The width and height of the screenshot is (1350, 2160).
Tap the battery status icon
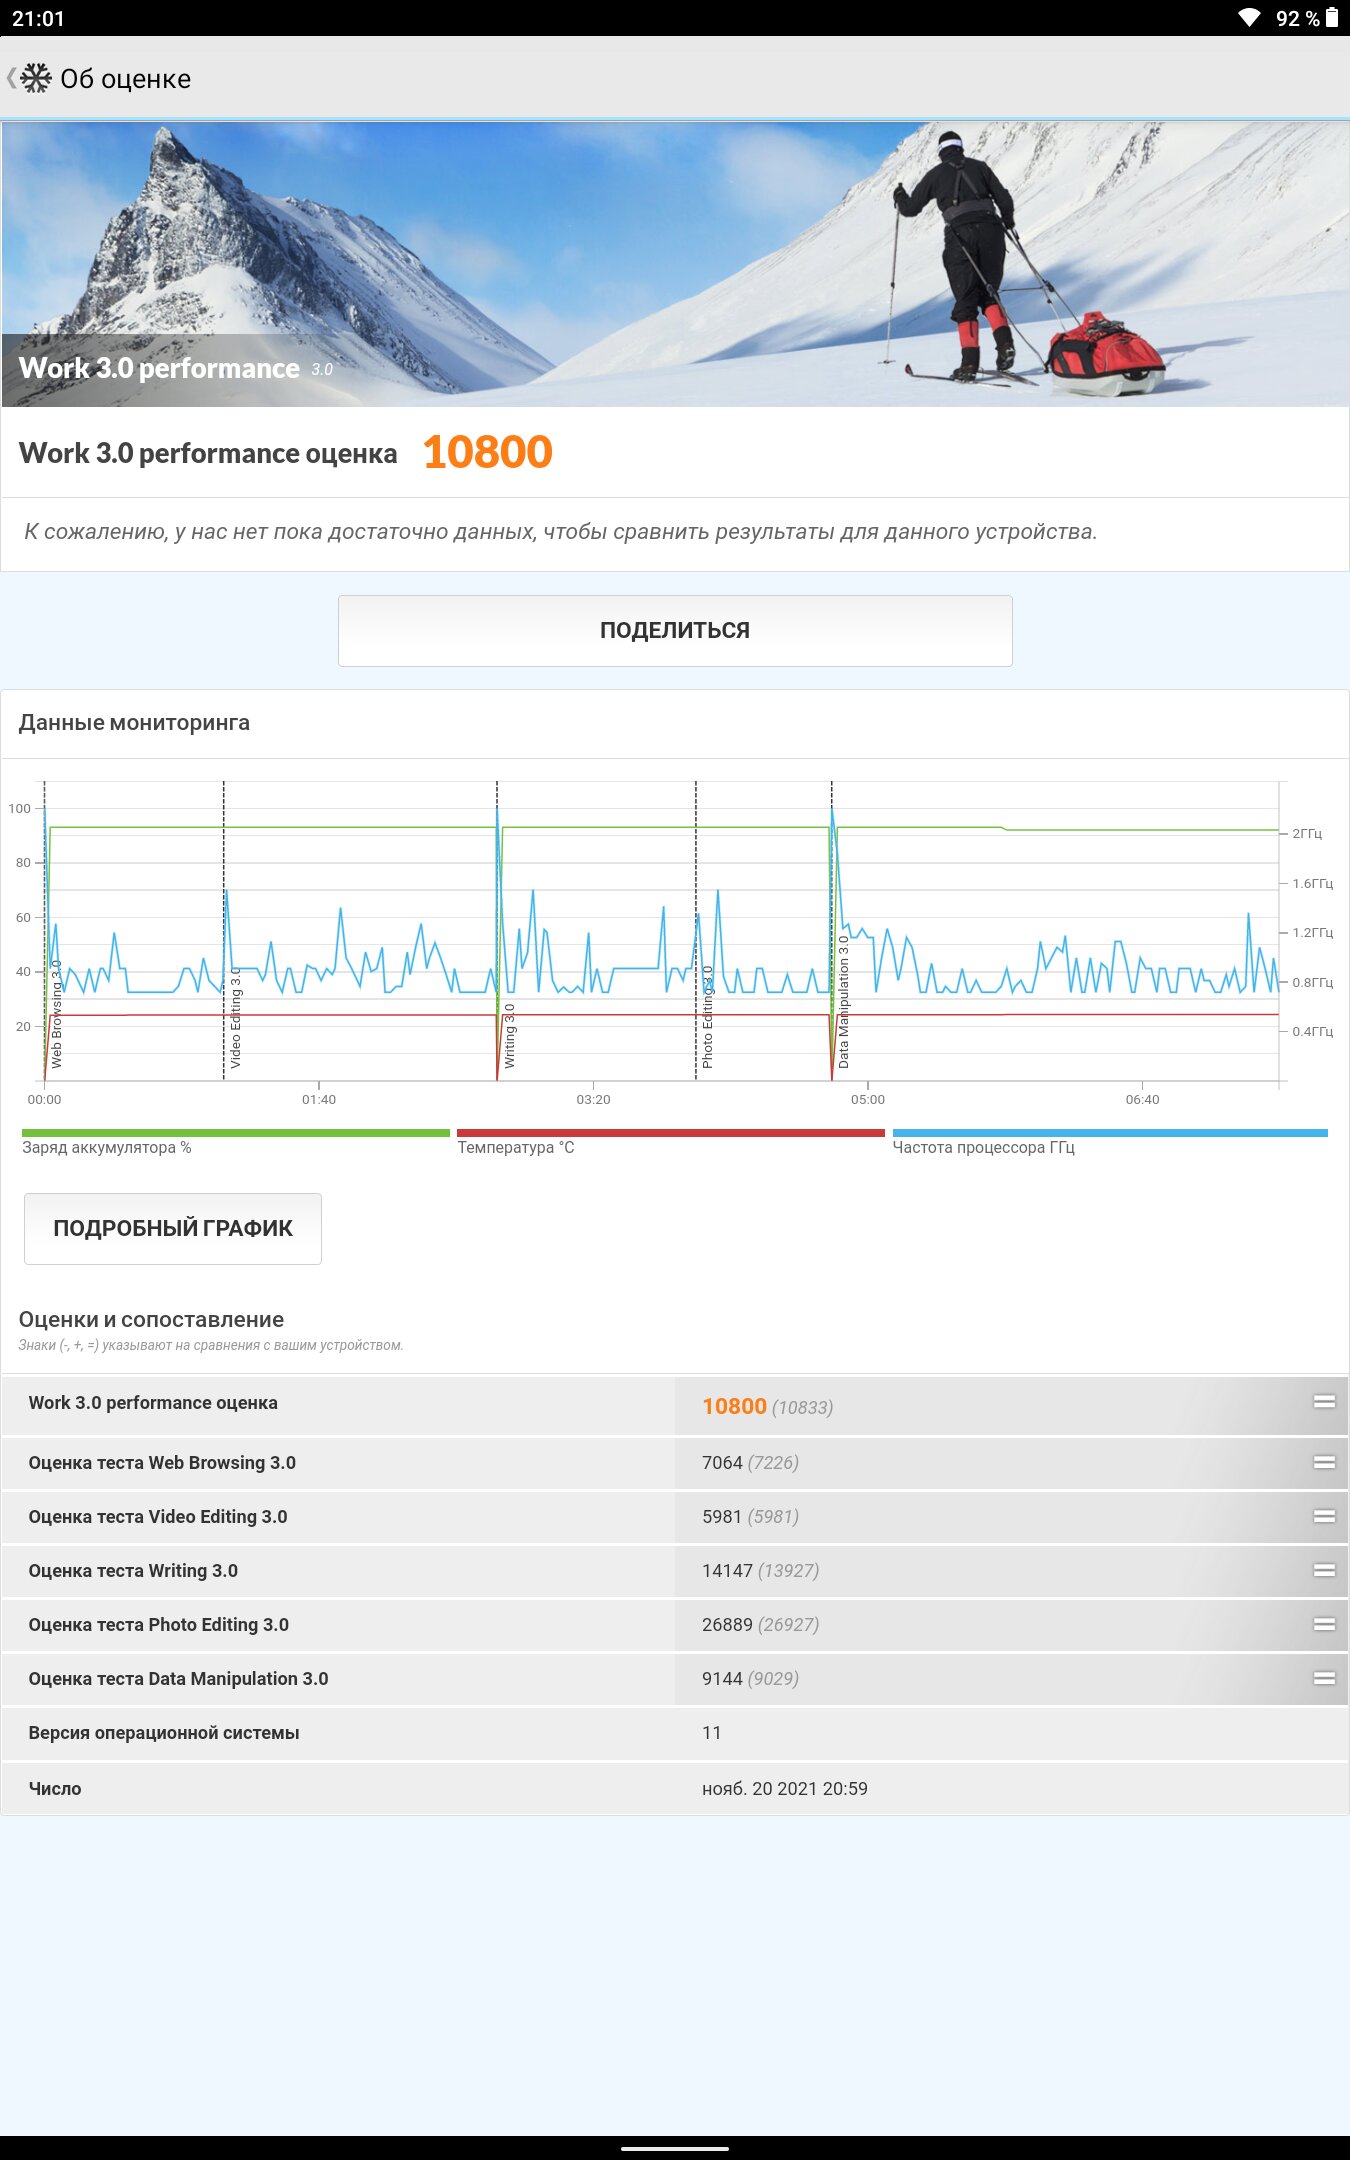pyautogui.click(x=1332, y=18)
